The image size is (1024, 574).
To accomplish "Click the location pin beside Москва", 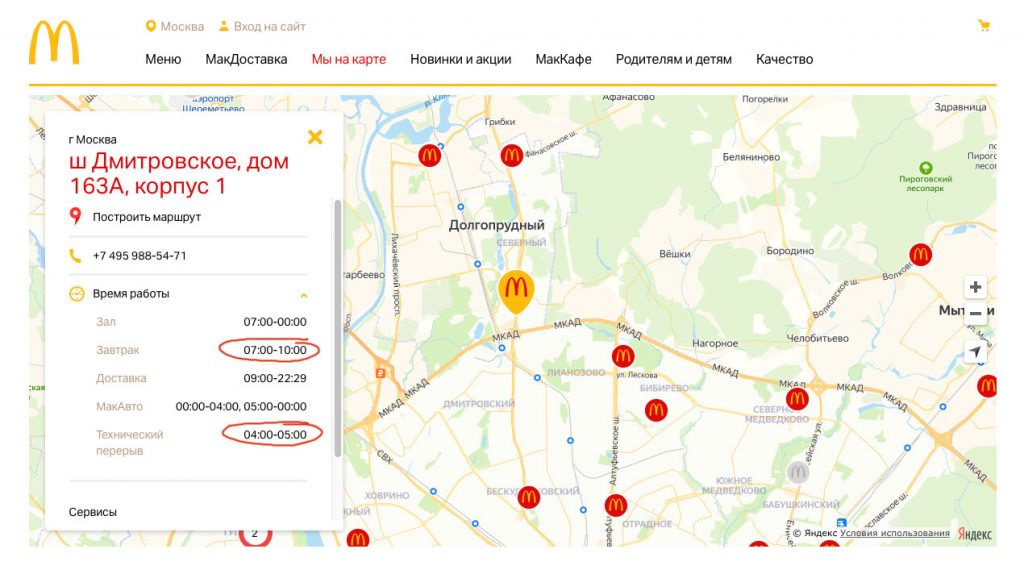I will (151, 26).
